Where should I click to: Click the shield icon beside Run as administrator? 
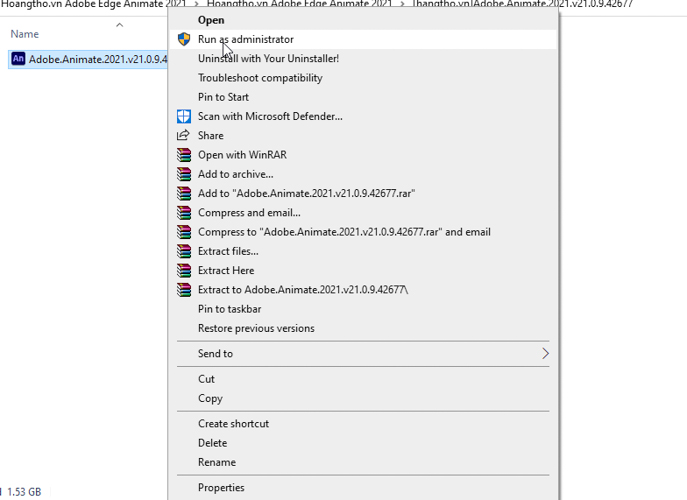pyautogui.click(x=183, y=39)
